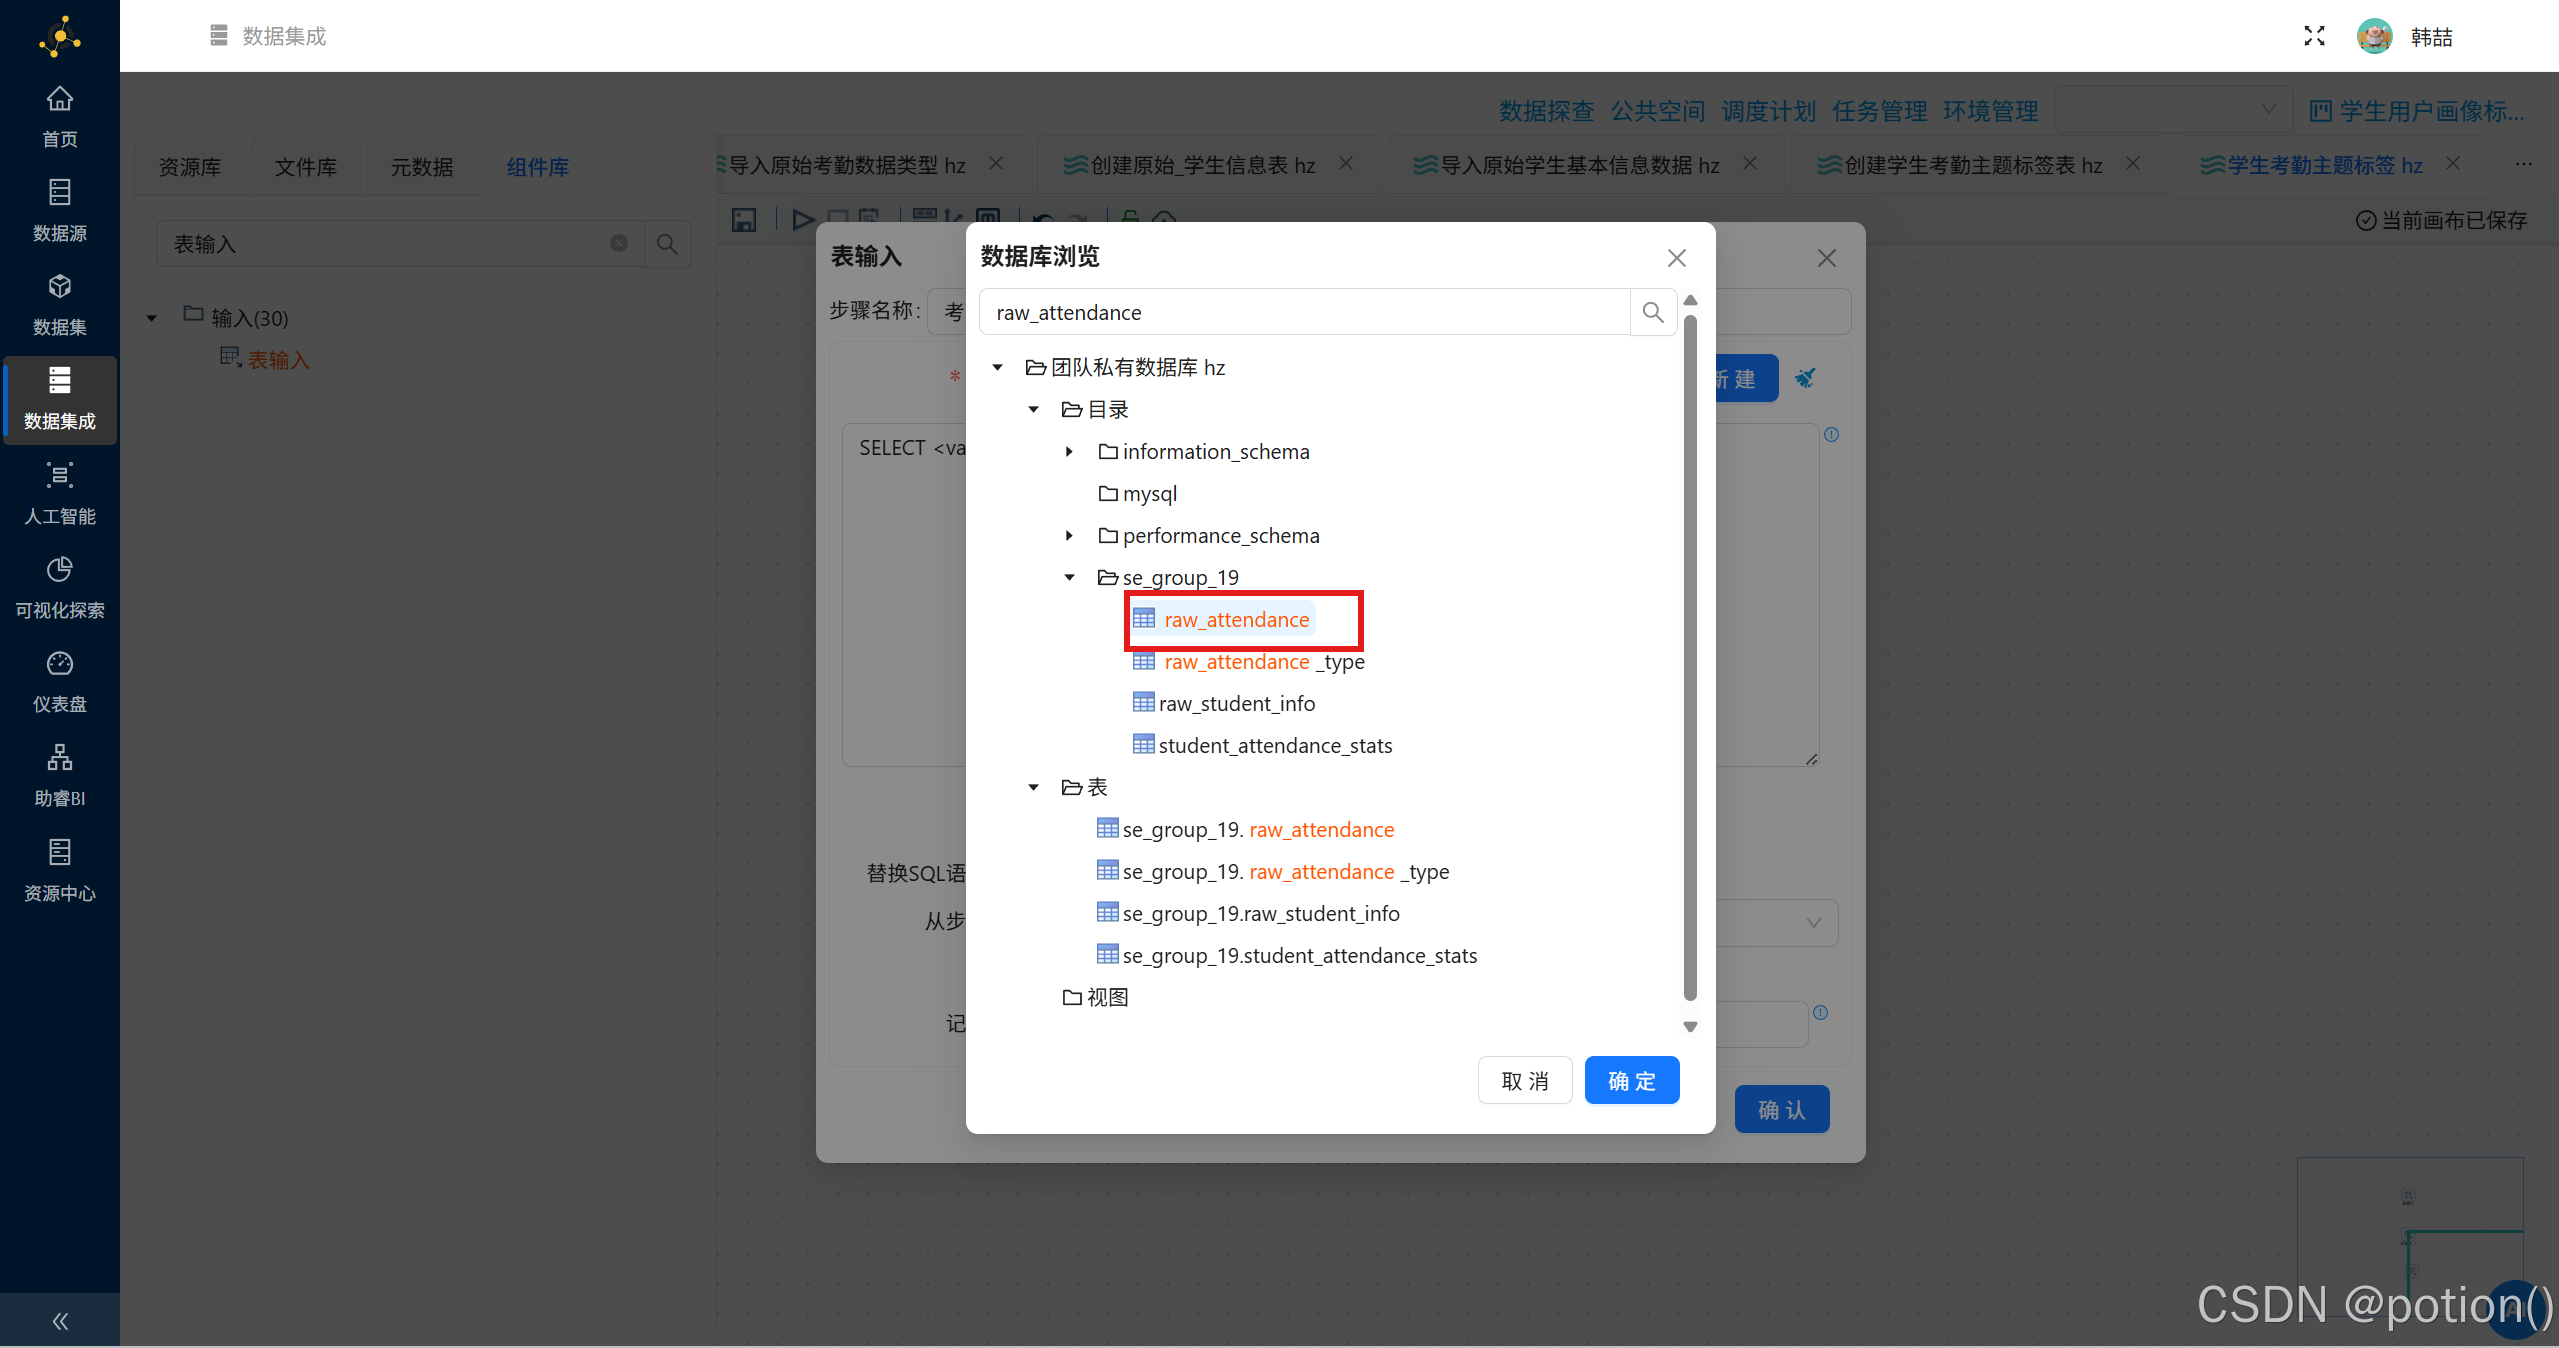Click the application logo at top left
Viewport: 2559px width, 1348px height.
pos(60,36)
